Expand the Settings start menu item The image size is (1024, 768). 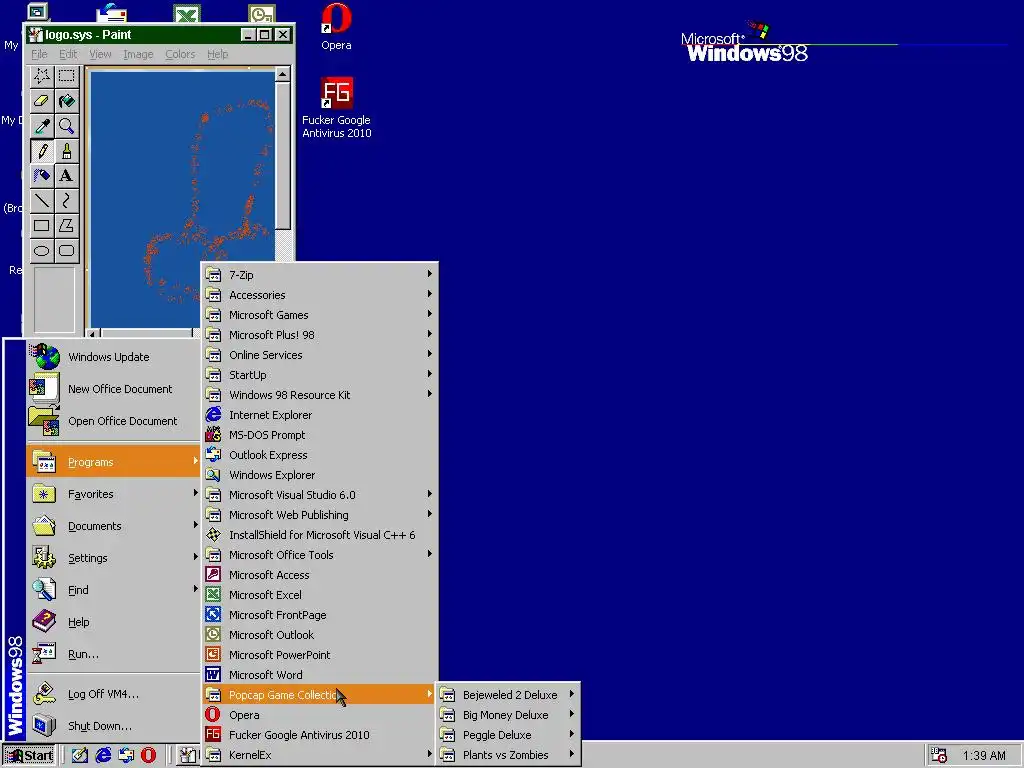tap(114, 558)
